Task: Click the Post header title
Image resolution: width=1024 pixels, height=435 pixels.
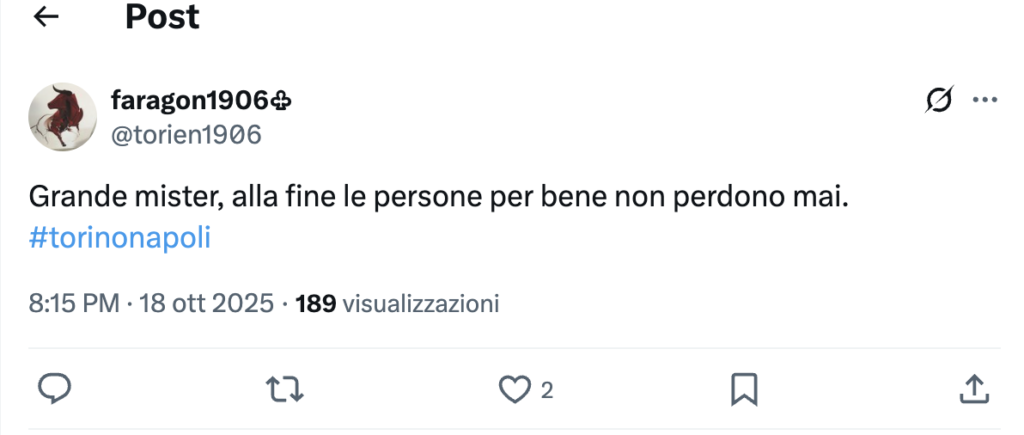Action: (x=162, y=17)
